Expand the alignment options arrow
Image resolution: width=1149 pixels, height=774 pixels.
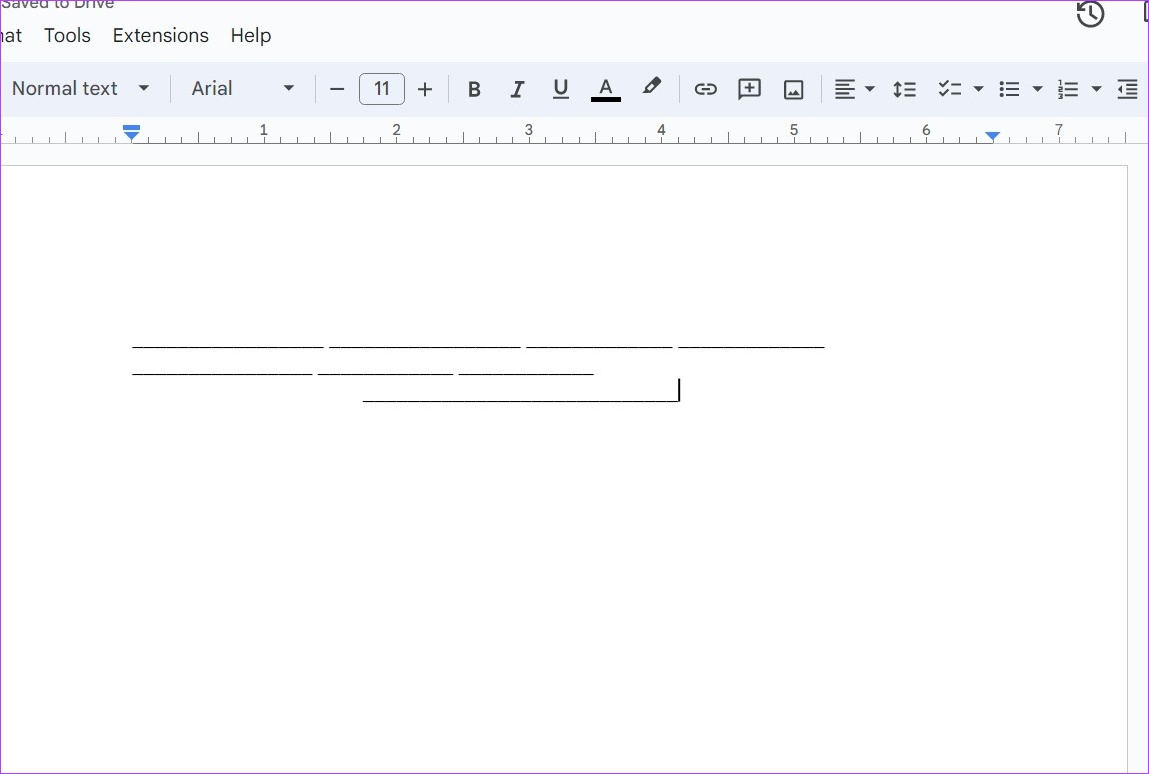click(870, 89)
